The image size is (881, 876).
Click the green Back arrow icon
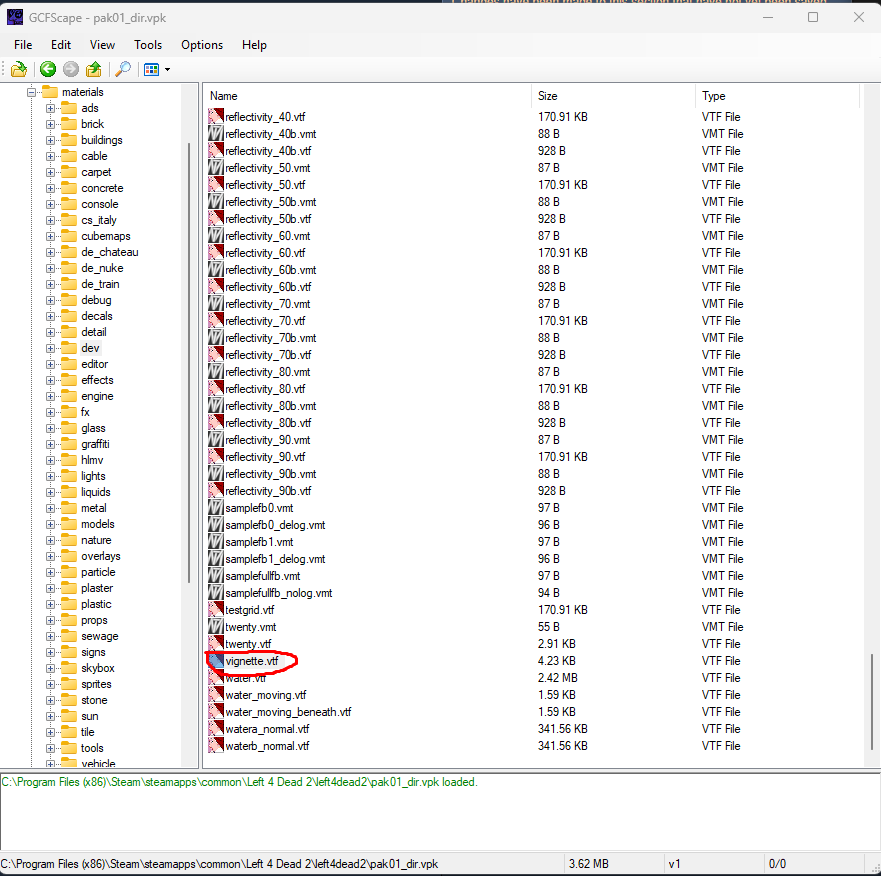(48, 69)
